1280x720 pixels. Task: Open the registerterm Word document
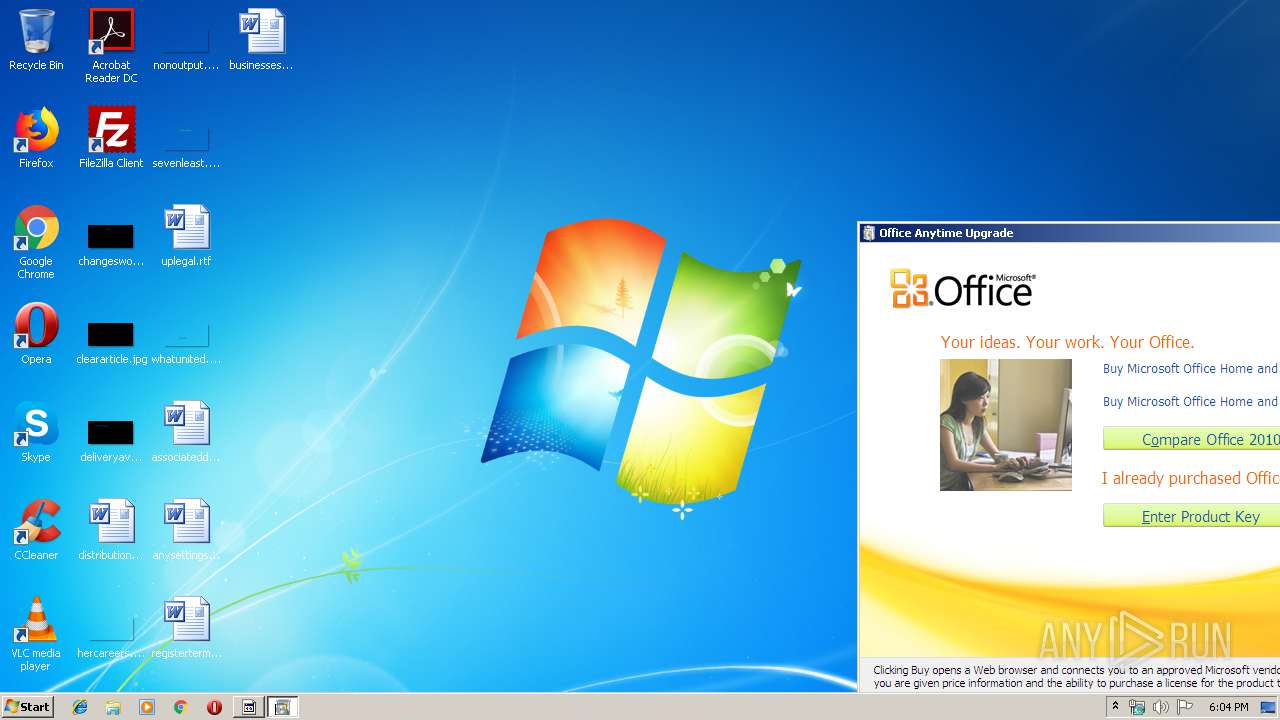tap(186, 628)
